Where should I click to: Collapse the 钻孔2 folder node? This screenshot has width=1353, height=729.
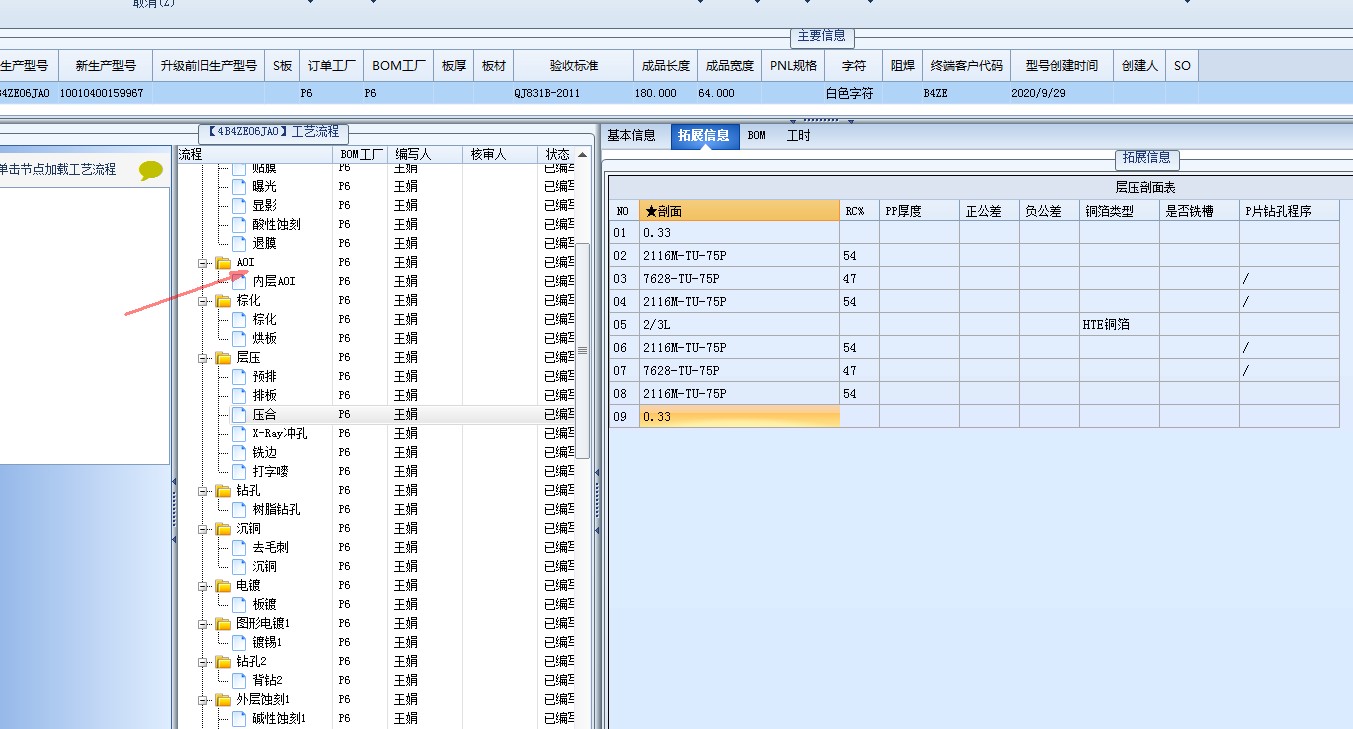point(204,662)
